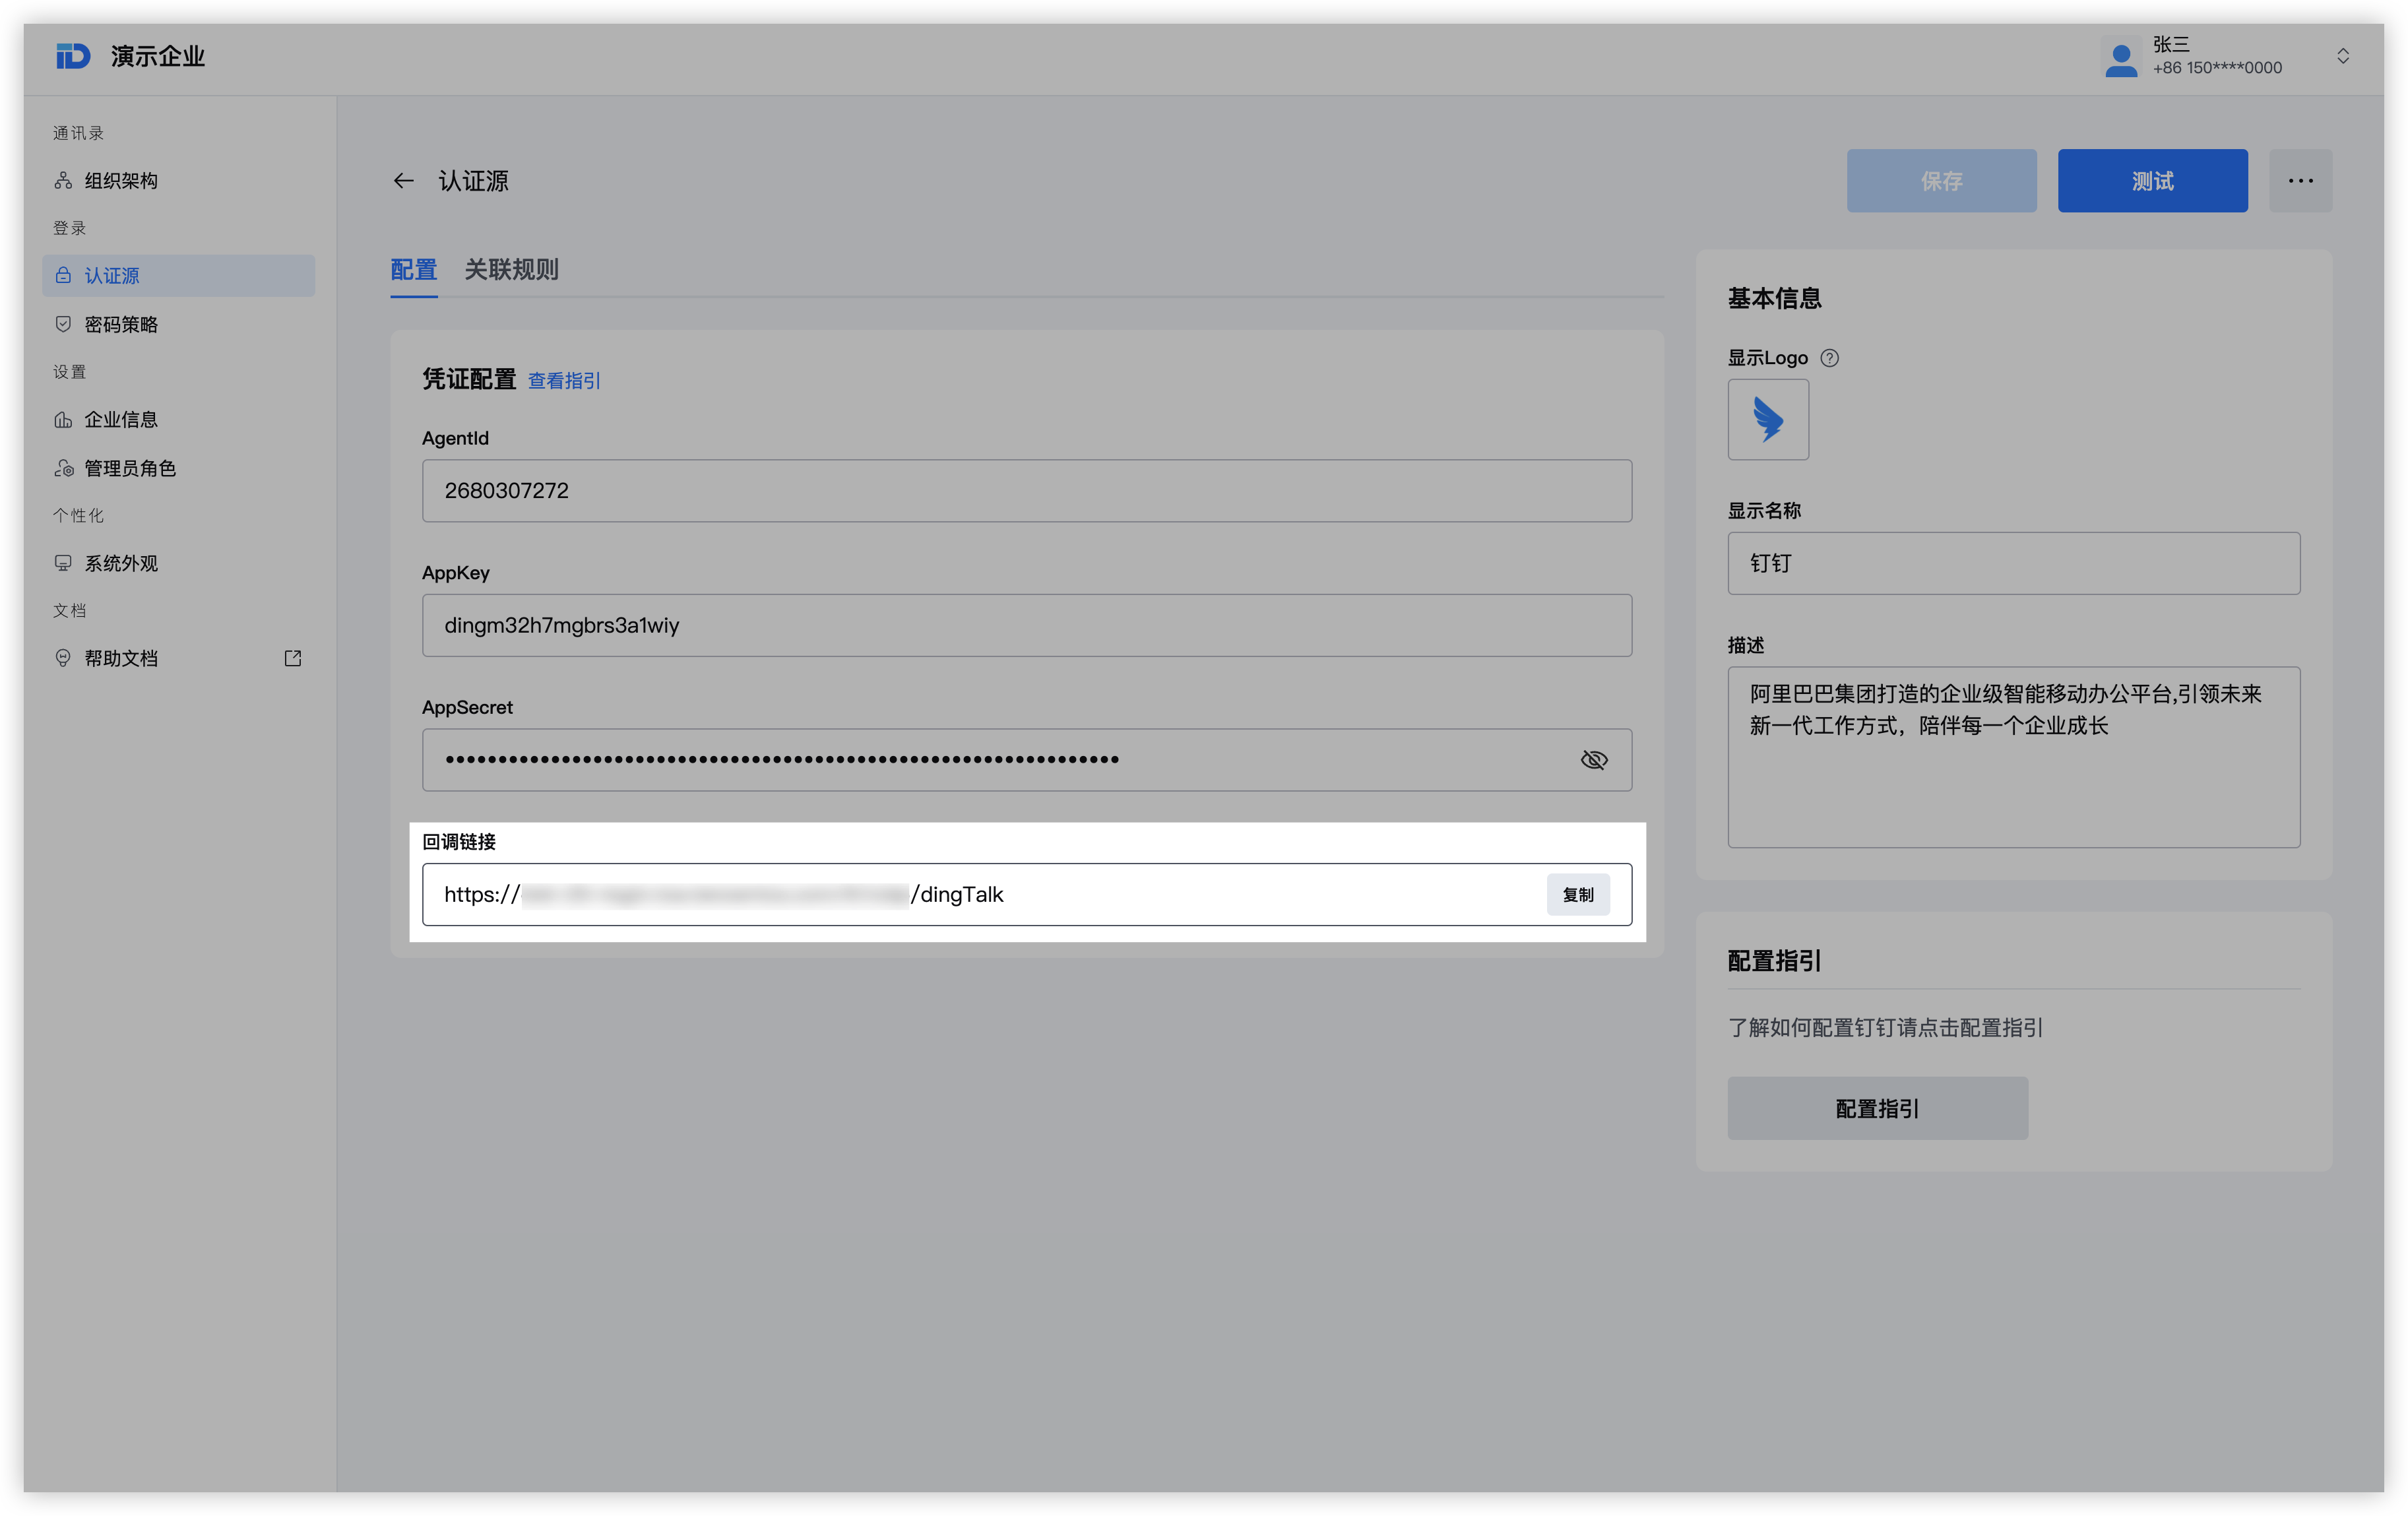The image size is (2408, 1516).
Task: Go back using the arrow beside 认证源 title
Action: pyautogui.click(x=403, y=181)
